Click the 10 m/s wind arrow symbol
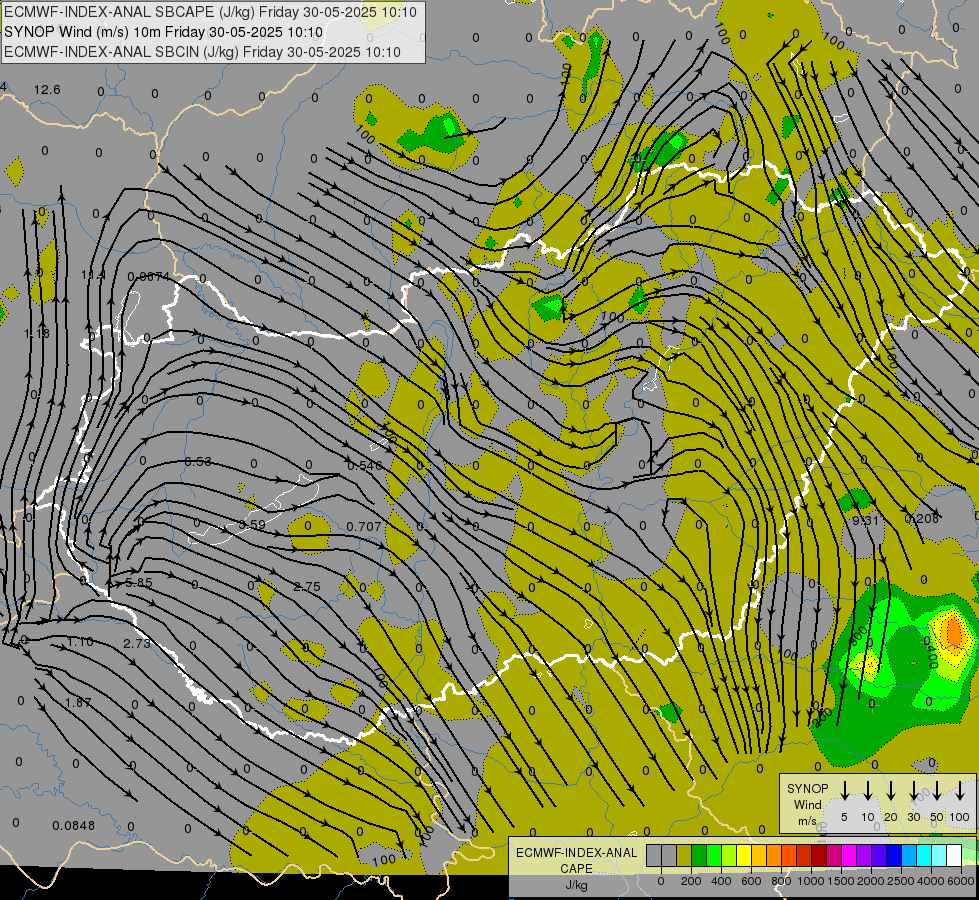The width and height of the screenshot is (979, 900). click(868, 791)
